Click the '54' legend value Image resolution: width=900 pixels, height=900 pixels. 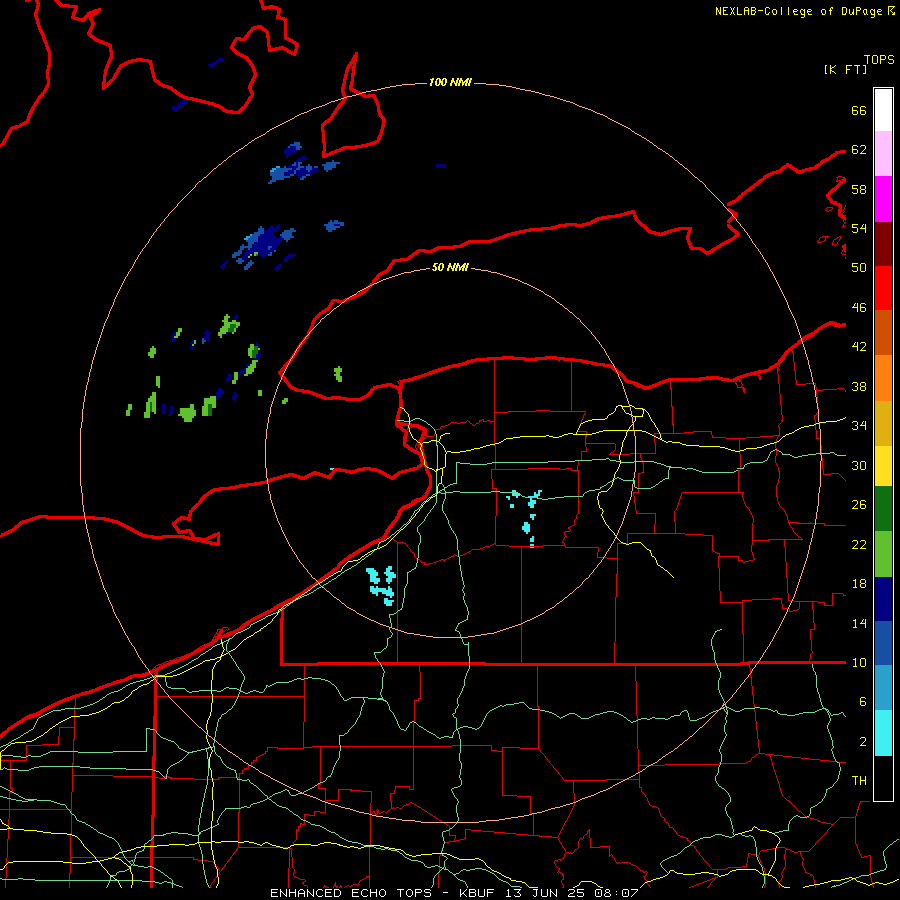859,228
